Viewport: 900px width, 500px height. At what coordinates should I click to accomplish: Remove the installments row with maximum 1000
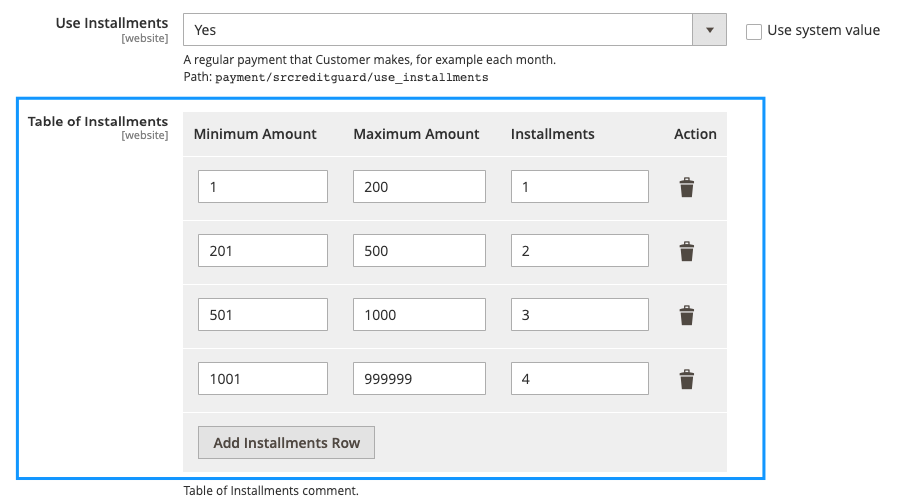[x=686, y=315]
